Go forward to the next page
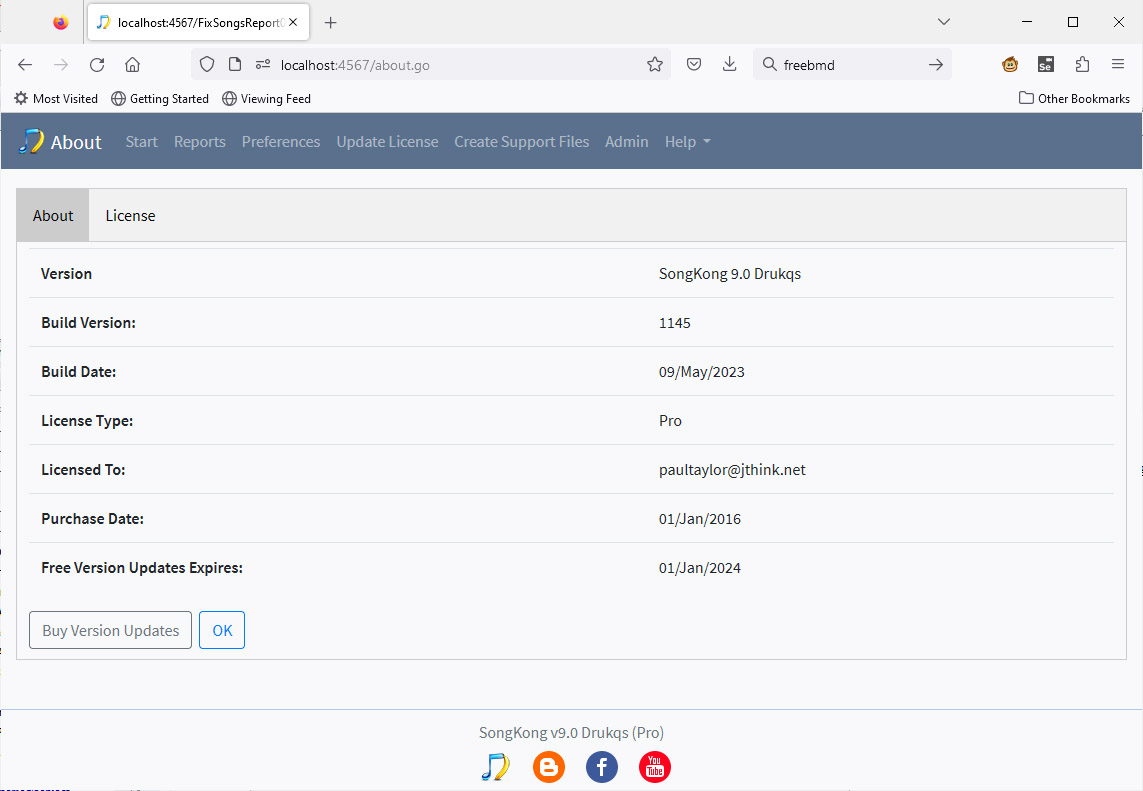Viewport: 1143px width, 791px height. [61, 65]
